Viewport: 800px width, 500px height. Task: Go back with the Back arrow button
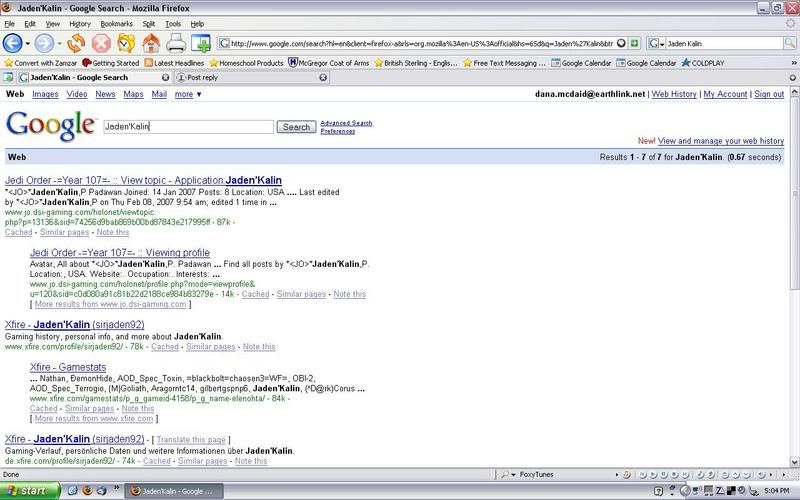coord(12,43)
